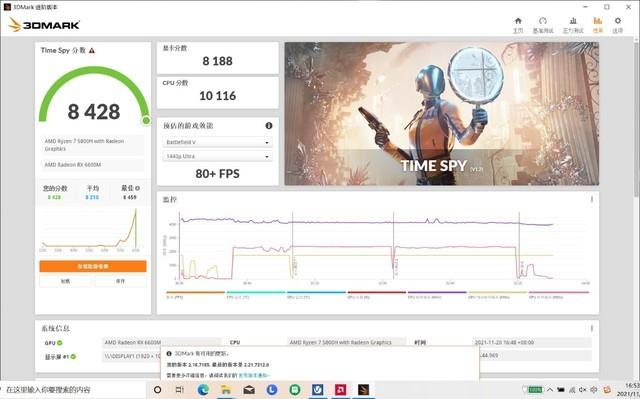Click the monitoring line graph
This screenshot has width=640, height=399.
pos(376,247)
